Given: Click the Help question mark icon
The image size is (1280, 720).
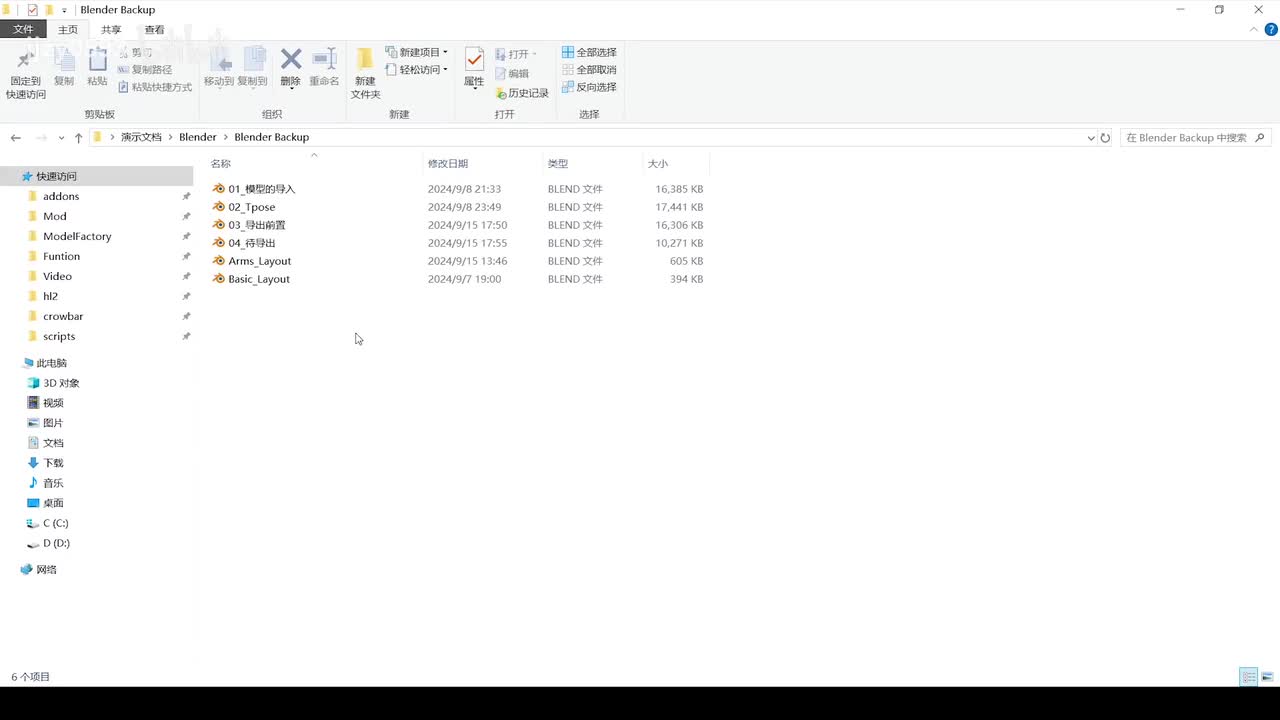Looking at the screenshot, I should [x=1271, y=30].
